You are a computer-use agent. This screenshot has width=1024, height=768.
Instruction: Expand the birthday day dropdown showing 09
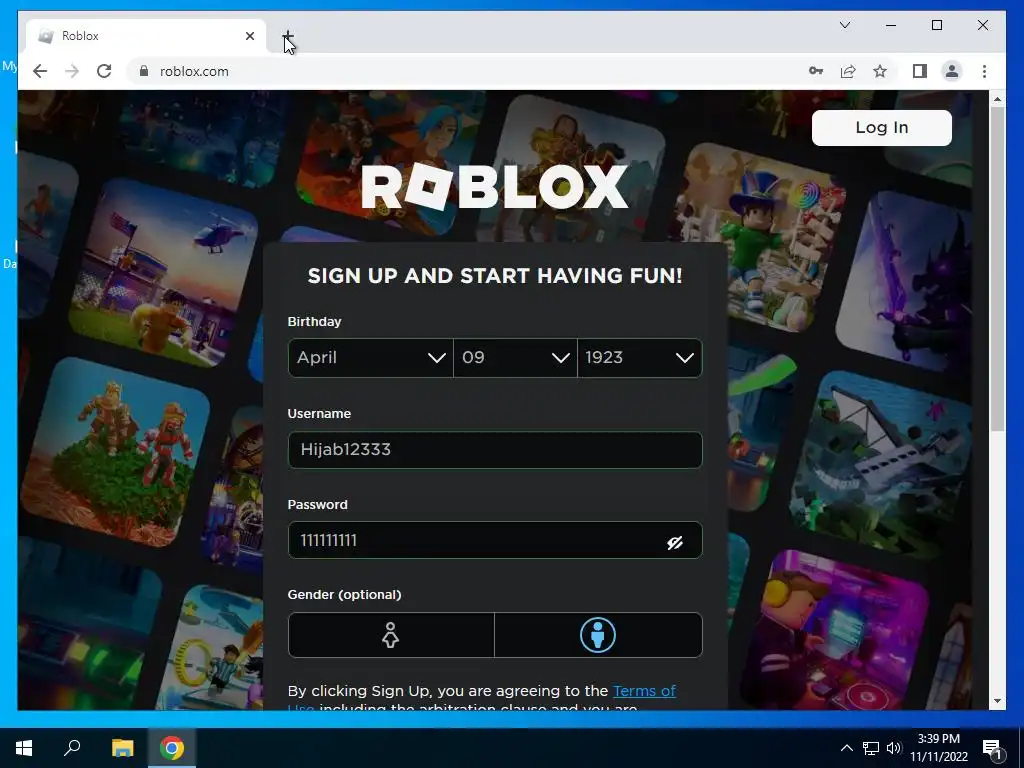(x=515, y=357)
